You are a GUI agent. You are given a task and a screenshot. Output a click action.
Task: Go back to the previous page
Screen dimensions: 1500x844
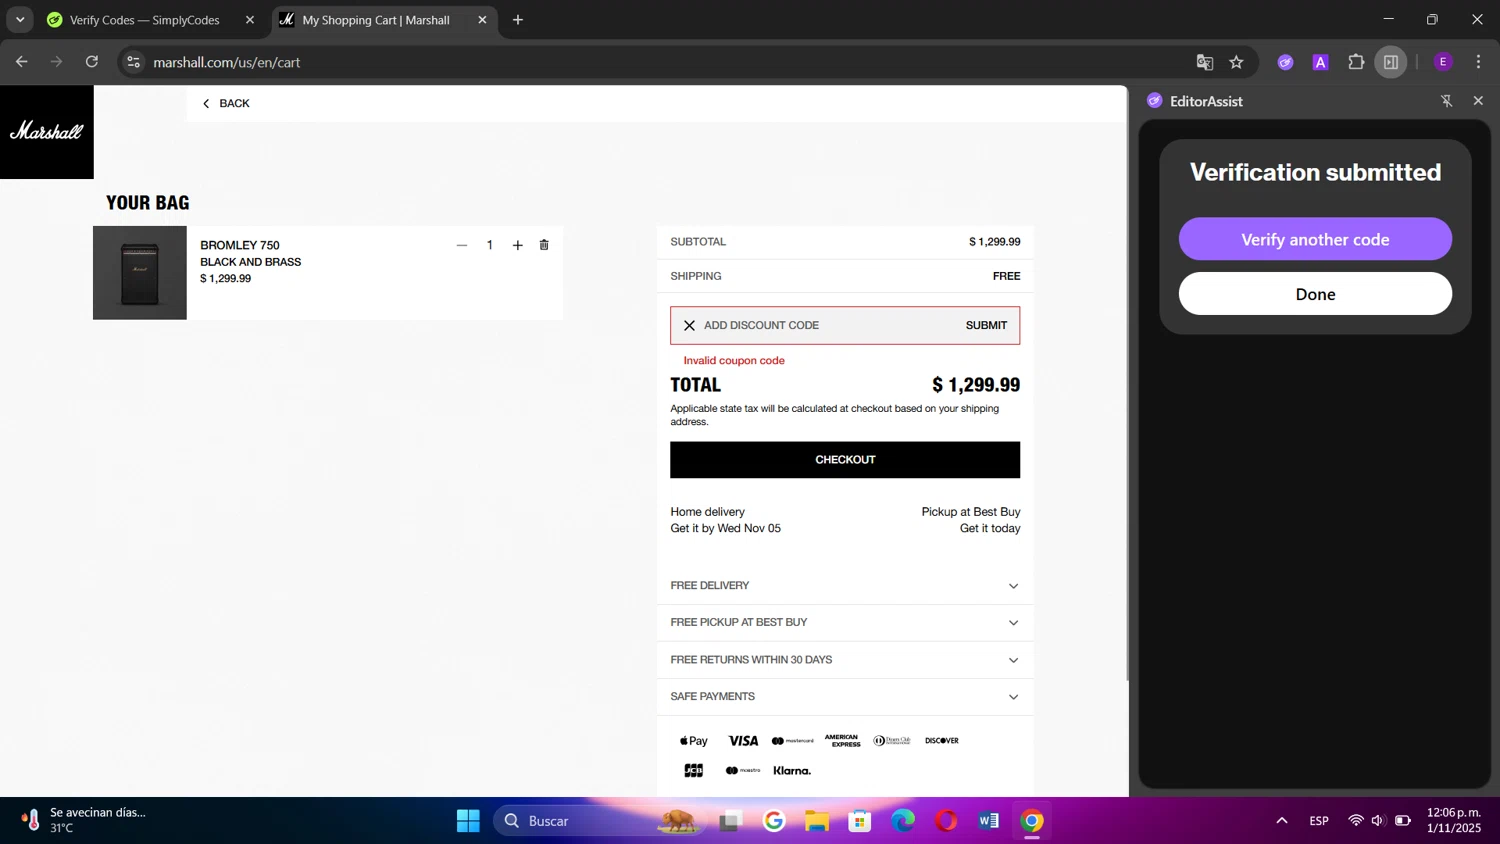pos(22,62)
